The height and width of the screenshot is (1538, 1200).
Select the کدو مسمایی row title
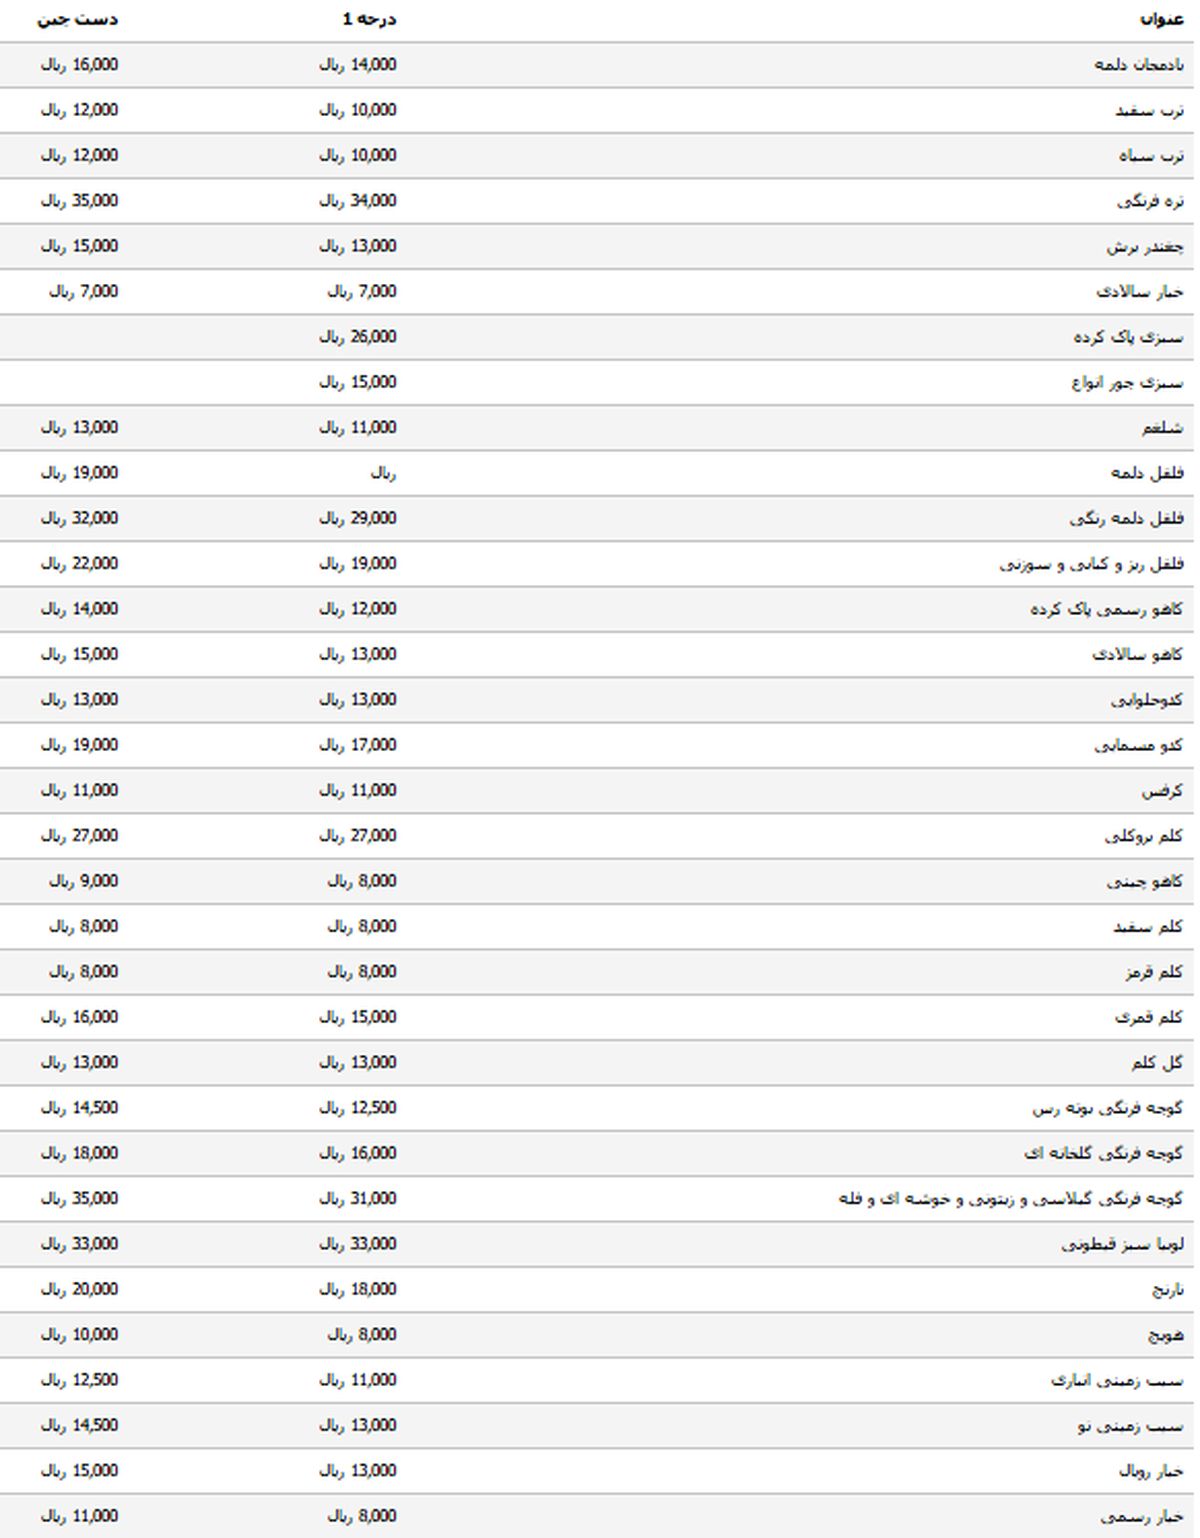pos(1139,745)
